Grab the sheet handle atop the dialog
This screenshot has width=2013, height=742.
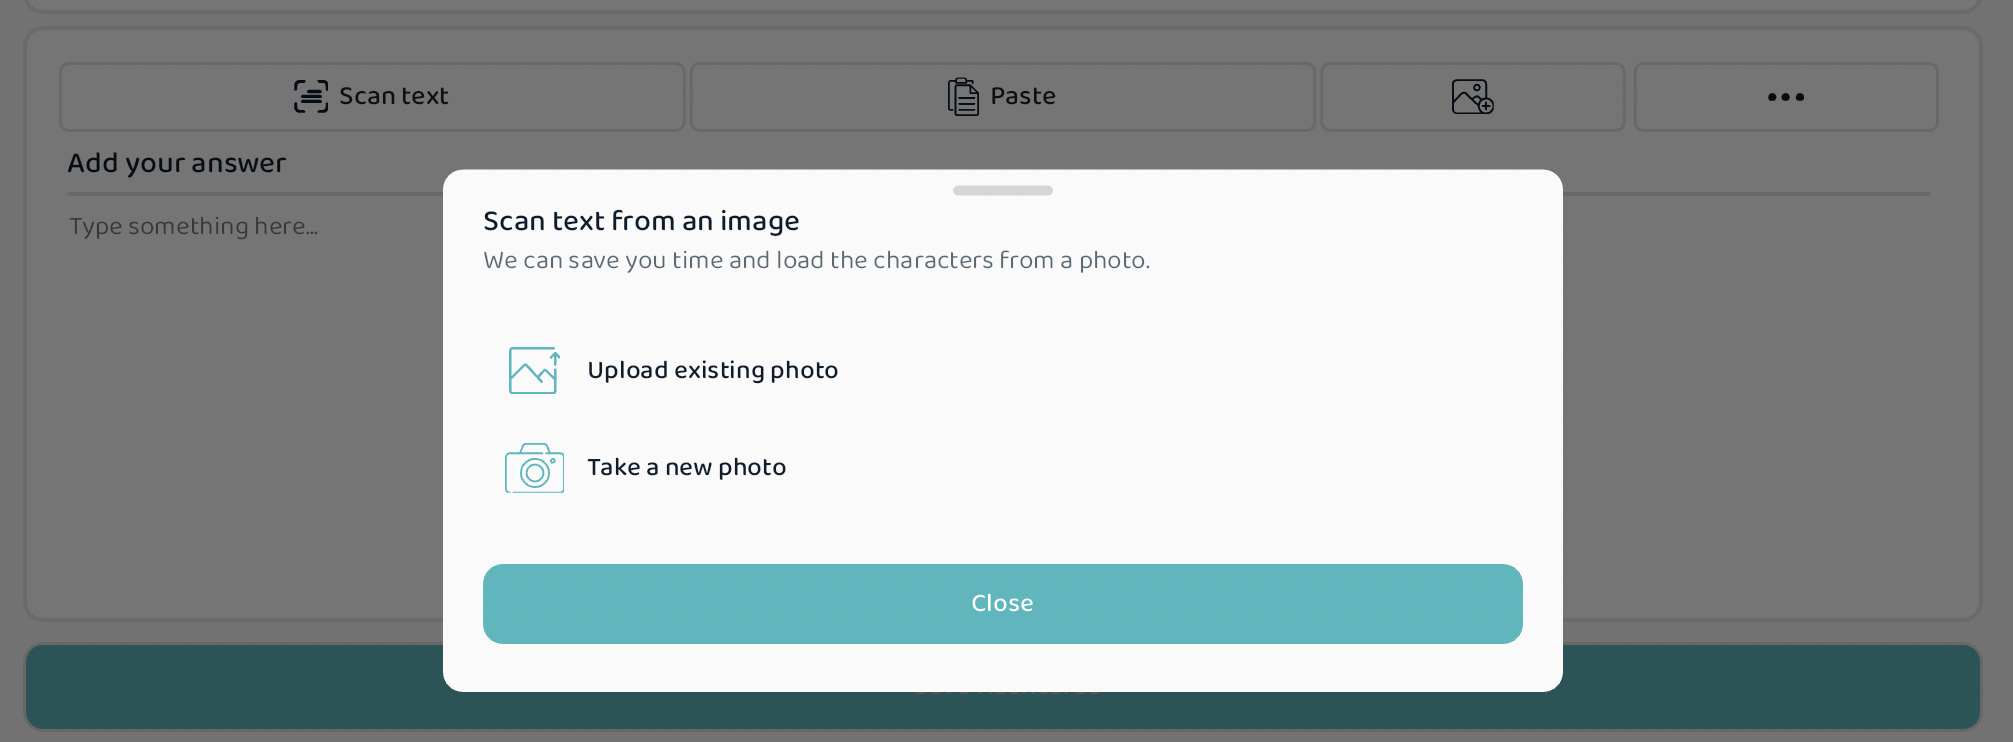[x=1002, y=190]
